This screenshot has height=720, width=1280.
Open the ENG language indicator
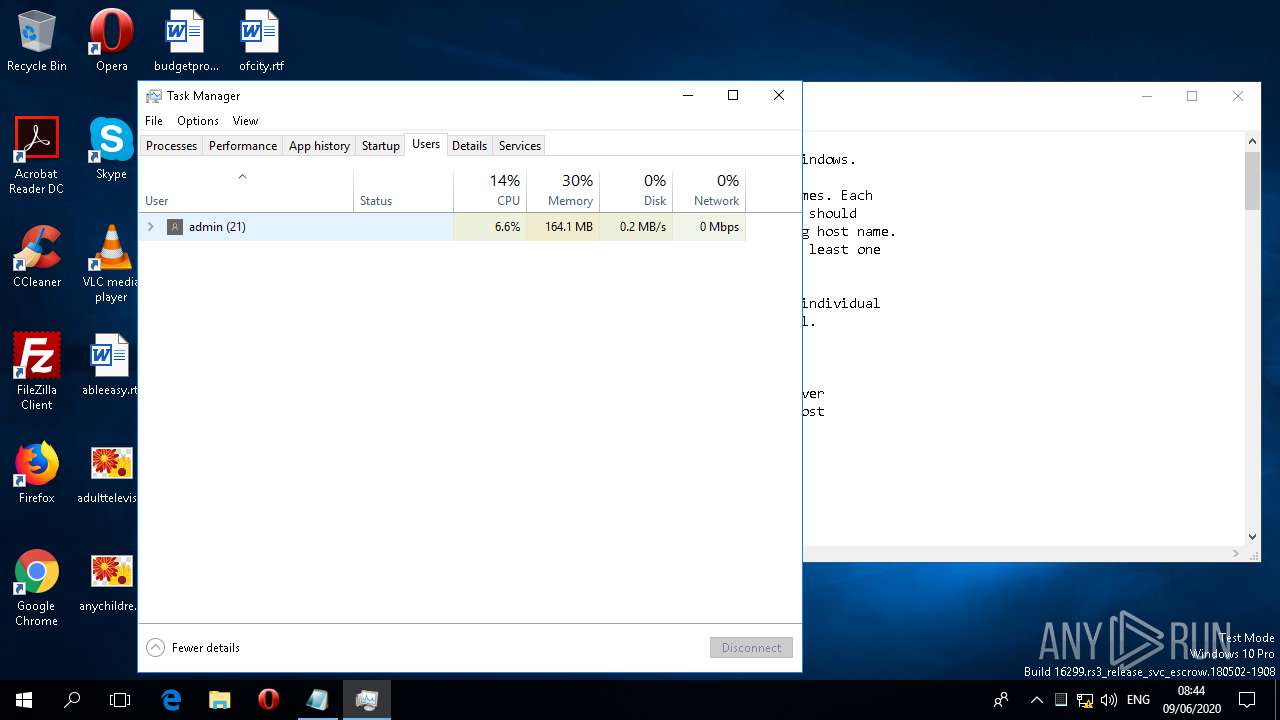1138,700
